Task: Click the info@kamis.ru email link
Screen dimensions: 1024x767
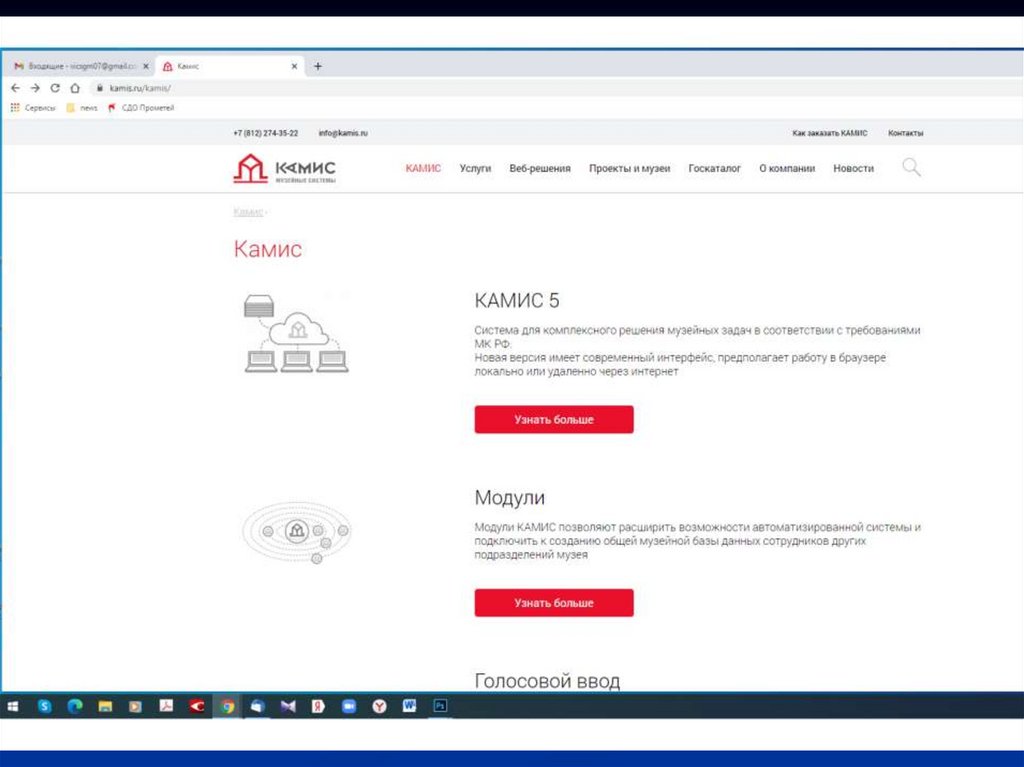Action: 343,133
